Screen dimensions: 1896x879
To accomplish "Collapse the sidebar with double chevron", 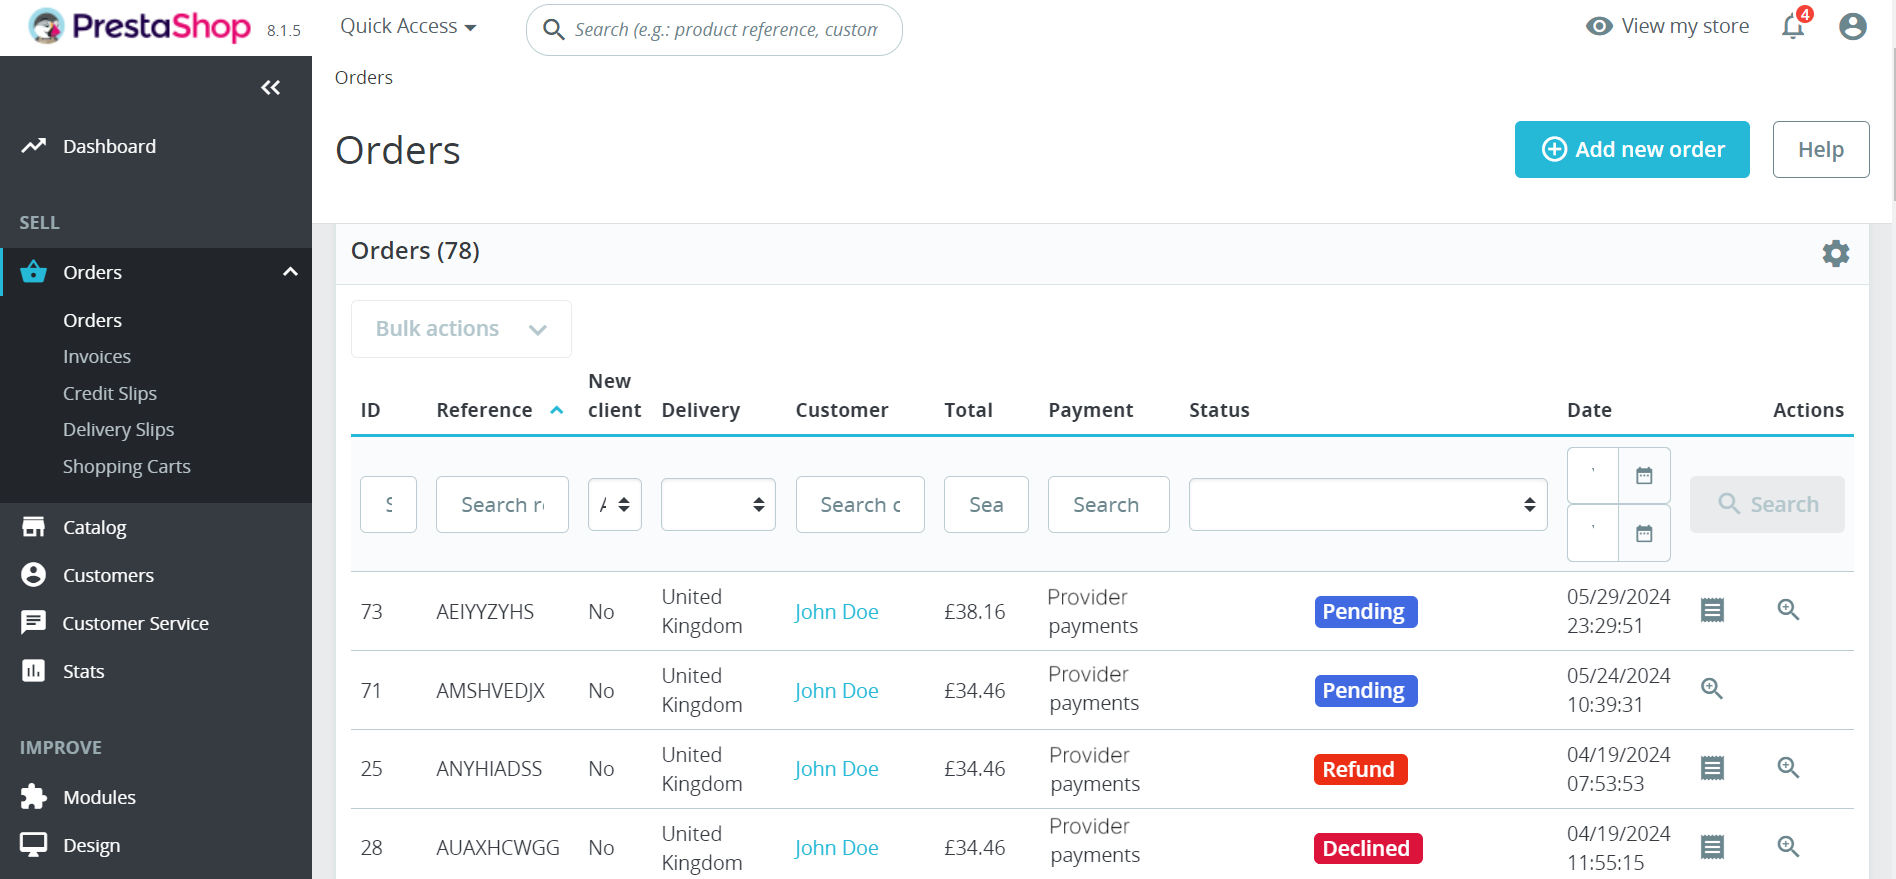I will [x=270, y=88].
